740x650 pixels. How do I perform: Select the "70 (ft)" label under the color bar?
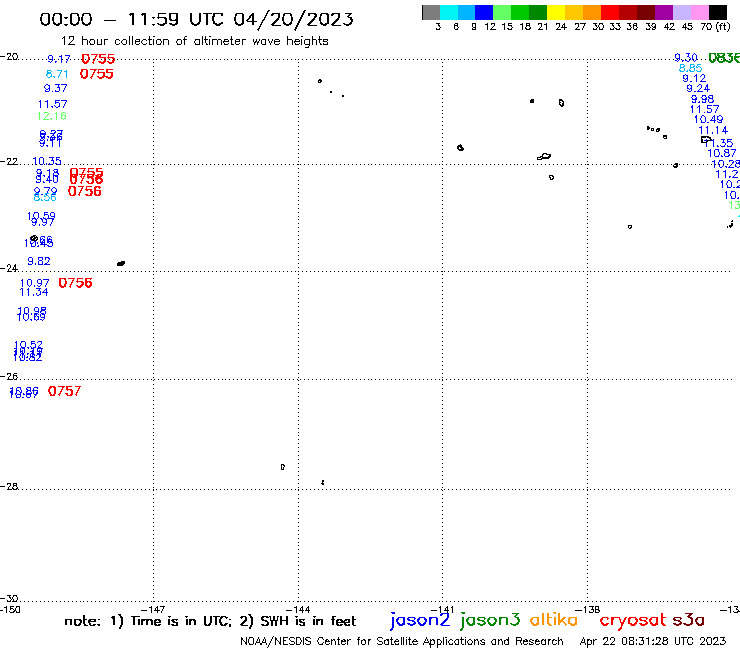[x=715, y=27]
